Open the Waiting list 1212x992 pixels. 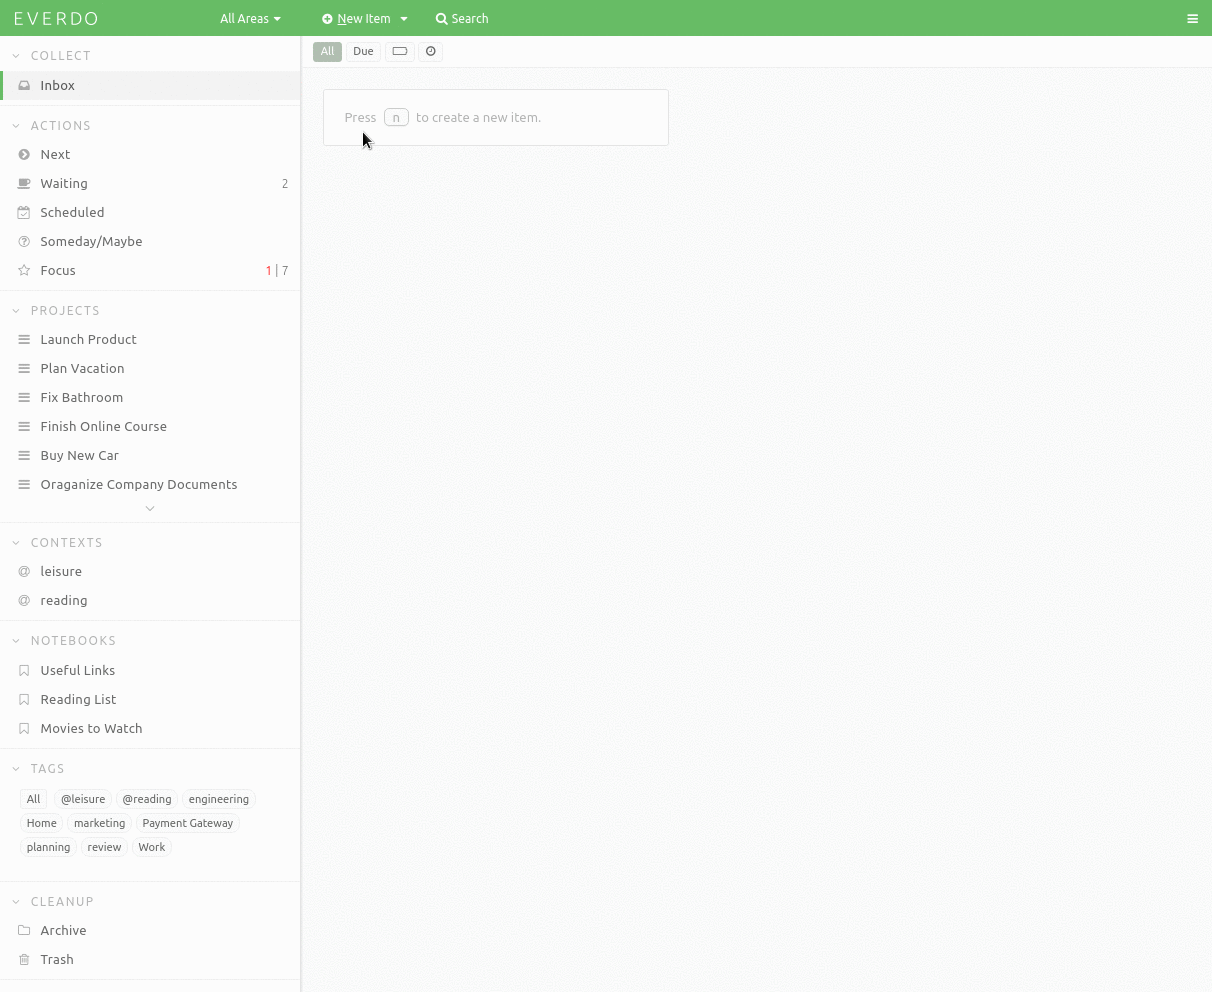tap(64, 183)
